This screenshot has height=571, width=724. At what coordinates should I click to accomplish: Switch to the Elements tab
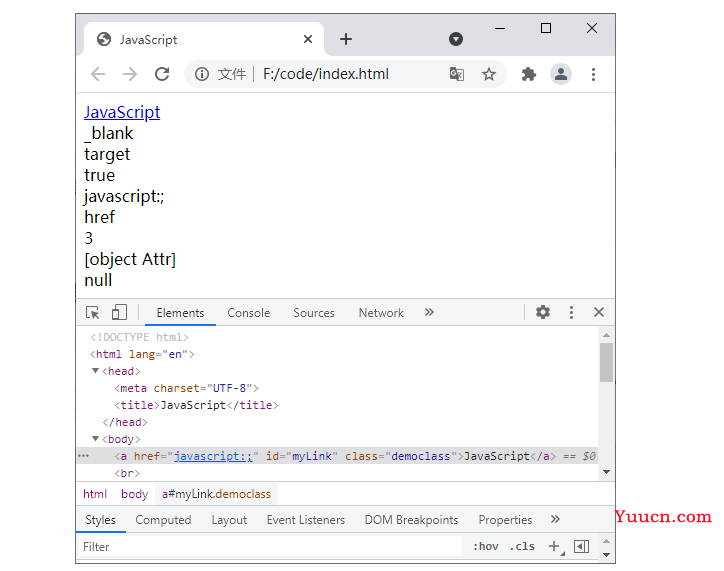point(180,313)
